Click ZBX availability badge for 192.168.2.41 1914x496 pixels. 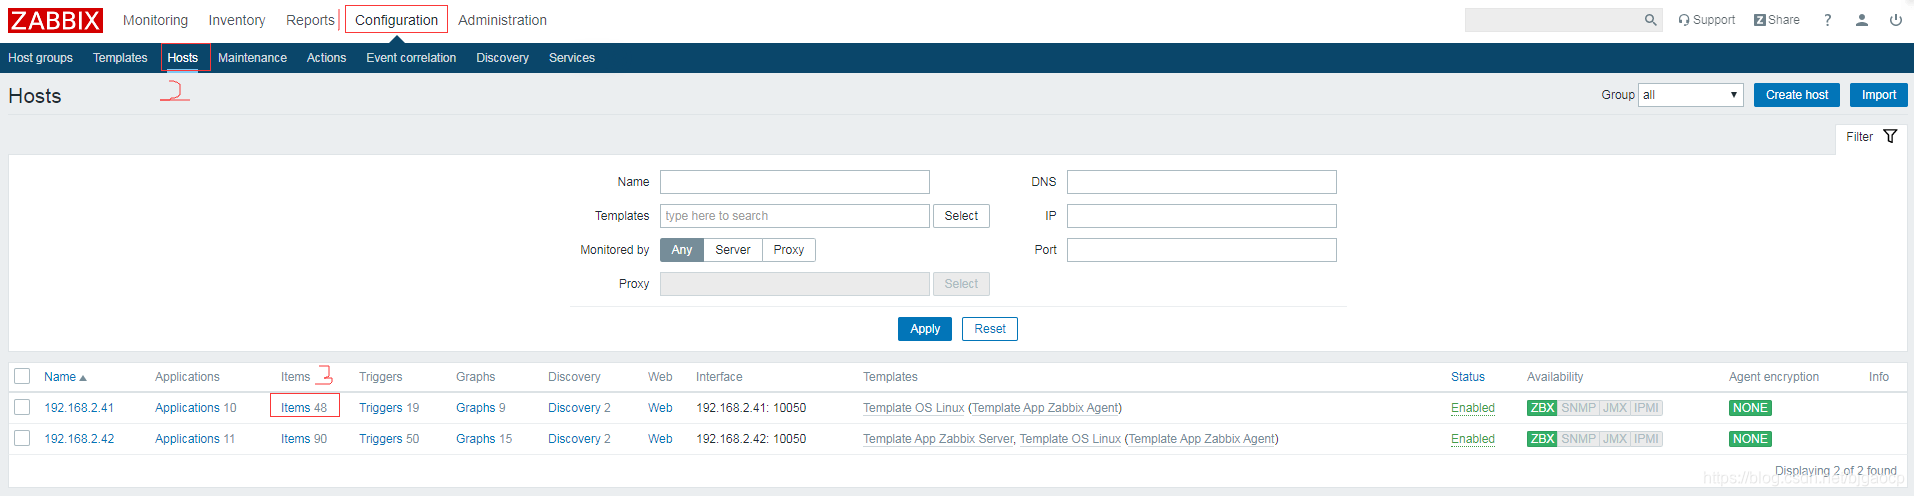(x=1541, y=408)
